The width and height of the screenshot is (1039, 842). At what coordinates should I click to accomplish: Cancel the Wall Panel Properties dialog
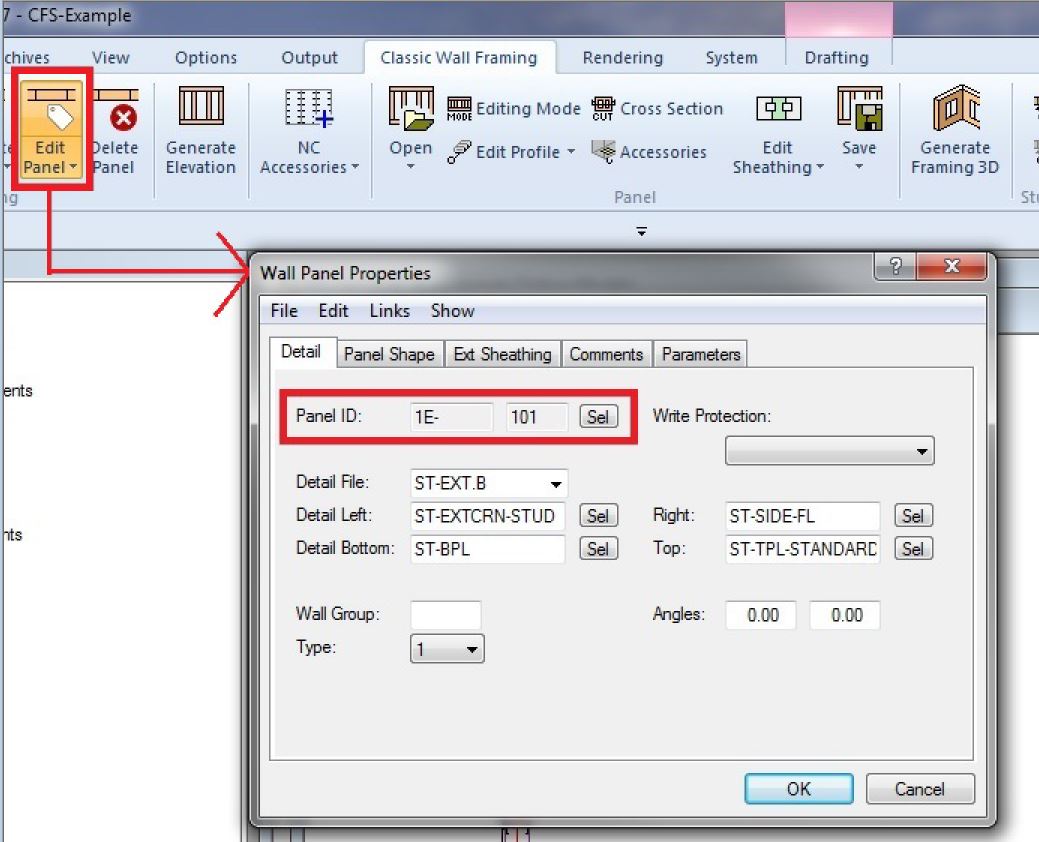coord(919,789)
